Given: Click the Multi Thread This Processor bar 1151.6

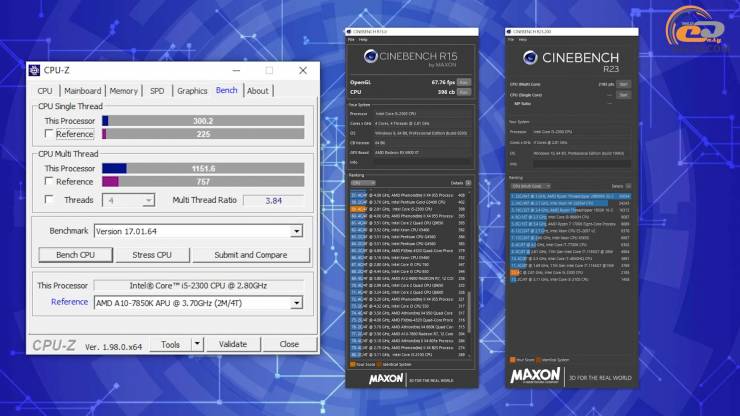Looking at the screenshot, I should tap(203, 168).
